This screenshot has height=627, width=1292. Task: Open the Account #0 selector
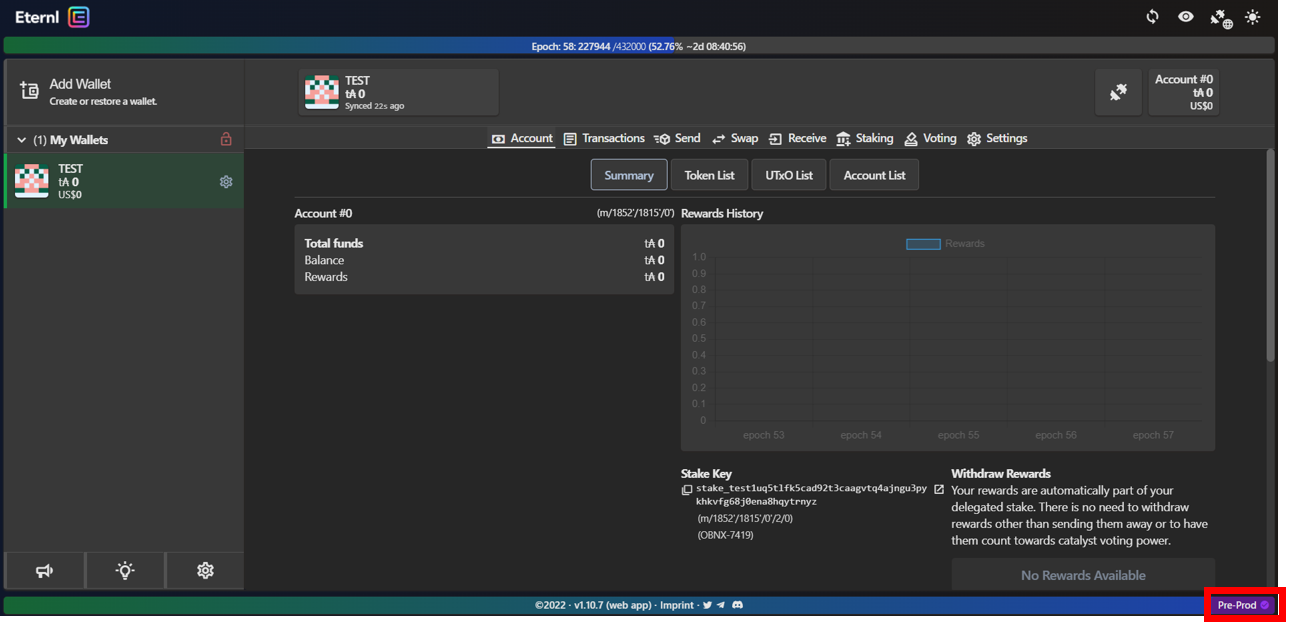click(x=1183, y=93)
